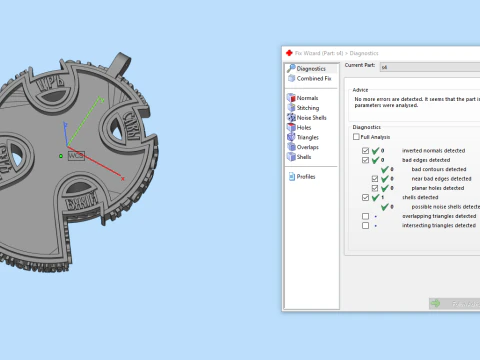This screenshot has height=360, width=480.
Task: Toggle planar holes detected checkbox
Action: tap(375, 188)
